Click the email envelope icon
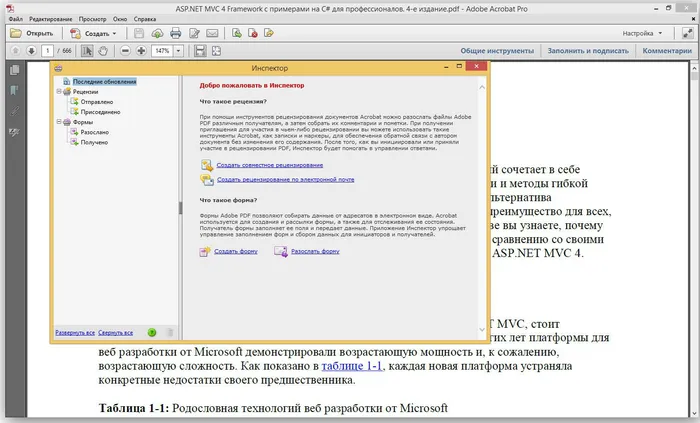This screenshot has width=700, height=423. click(212, 33)
